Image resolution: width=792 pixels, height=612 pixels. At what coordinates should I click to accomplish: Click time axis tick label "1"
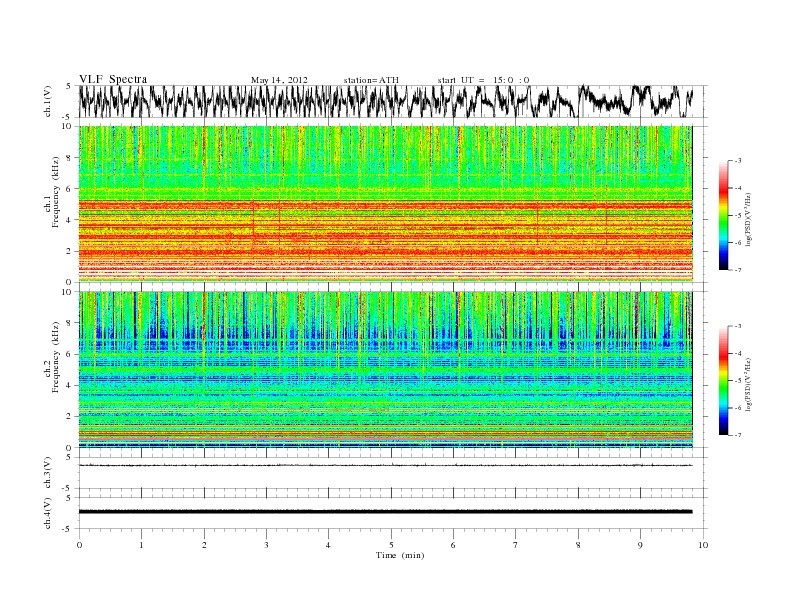point(141,545)
